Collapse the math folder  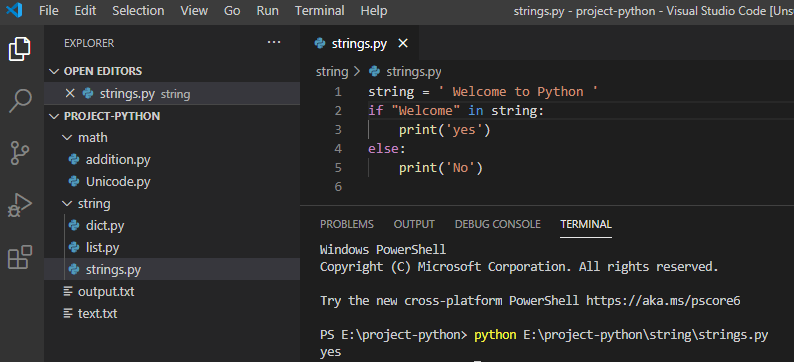click(67, 138)
